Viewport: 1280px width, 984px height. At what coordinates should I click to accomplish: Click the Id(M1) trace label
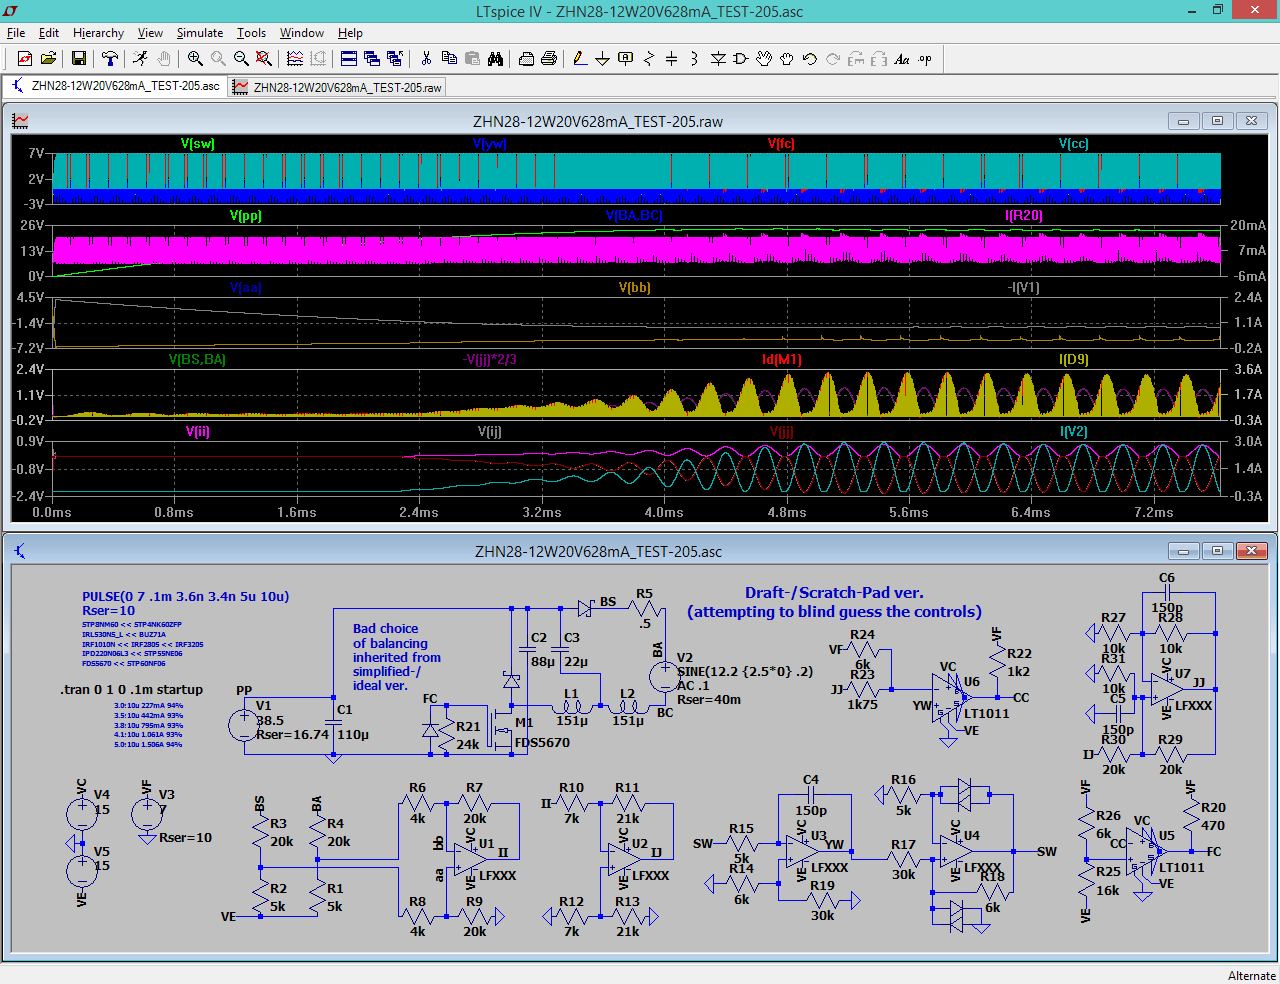point(782,360)
